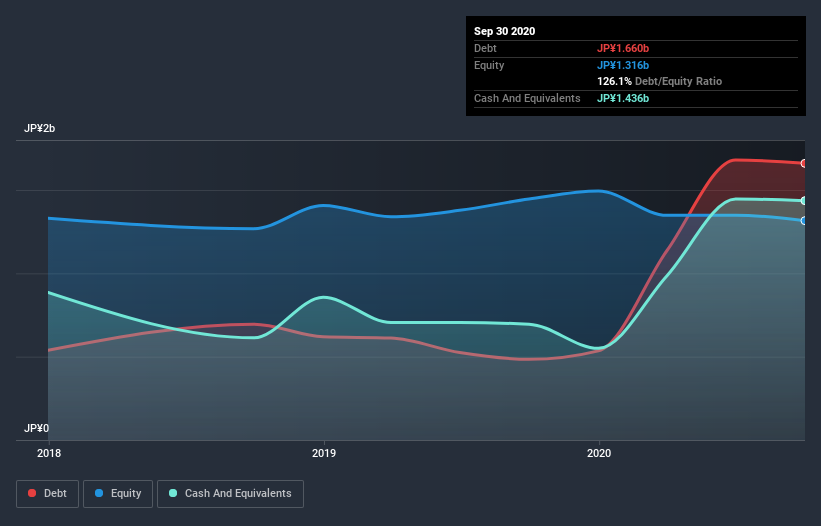Click the Sep 30 2020 tooltip date
Image resolution: width=821 pixels, height=526 pixels.
tap(504, 31)
